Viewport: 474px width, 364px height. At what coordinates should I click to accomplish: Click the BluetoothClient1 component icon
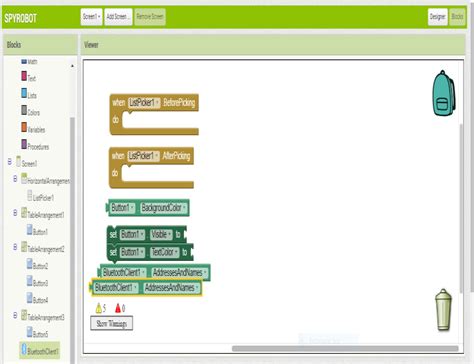pyautogui.click(x=24, y=349)
